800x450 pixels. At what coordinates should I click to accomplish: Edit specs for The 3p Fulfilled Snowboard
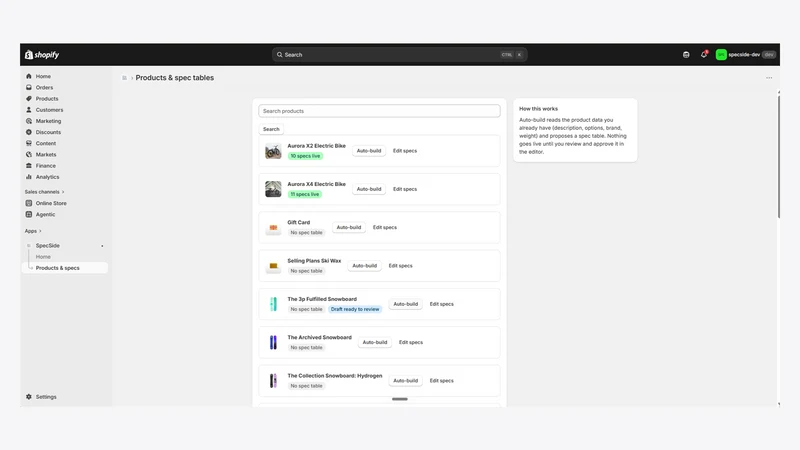click(441, 304)
